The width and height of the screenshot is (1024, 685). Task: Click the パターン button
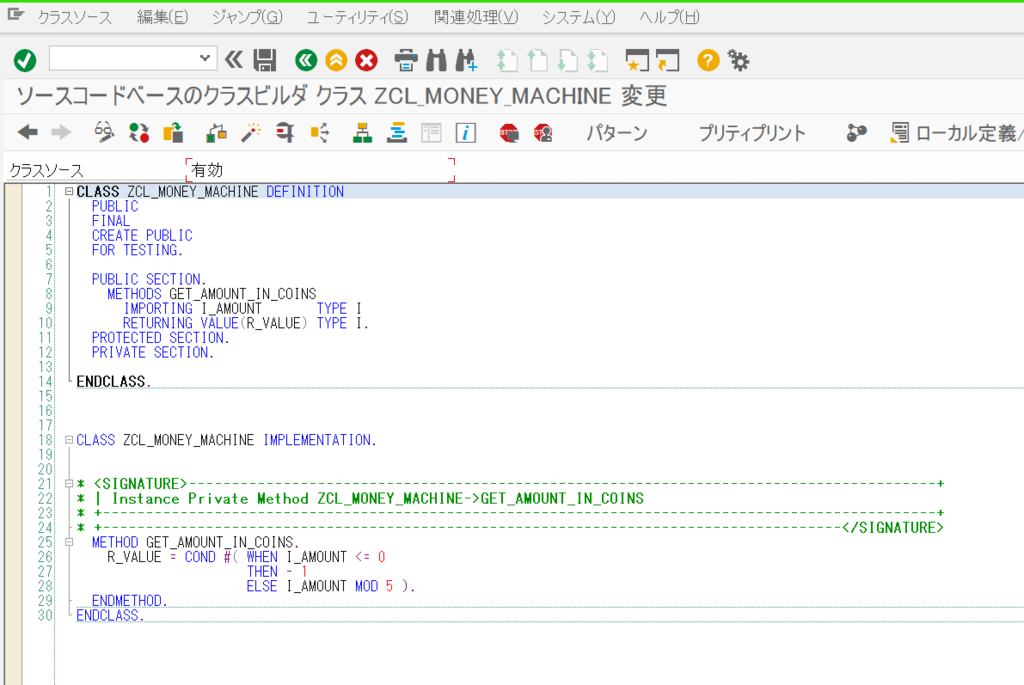[x=616, y=133]
